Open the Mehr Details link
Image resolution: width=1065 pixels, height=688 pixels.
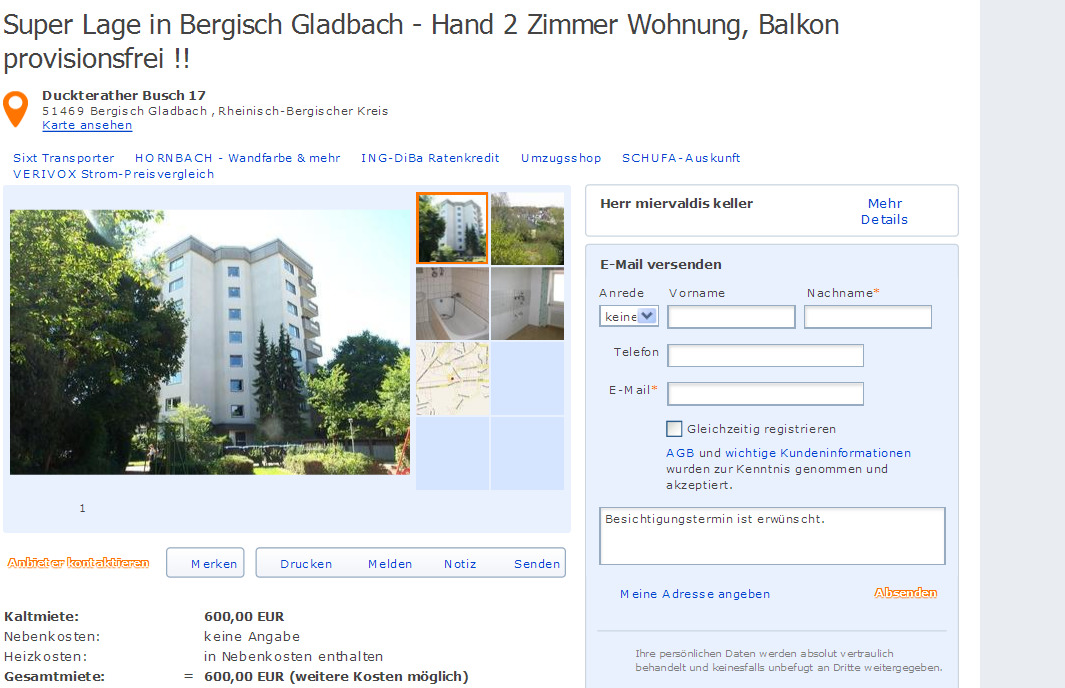(884, 211)
